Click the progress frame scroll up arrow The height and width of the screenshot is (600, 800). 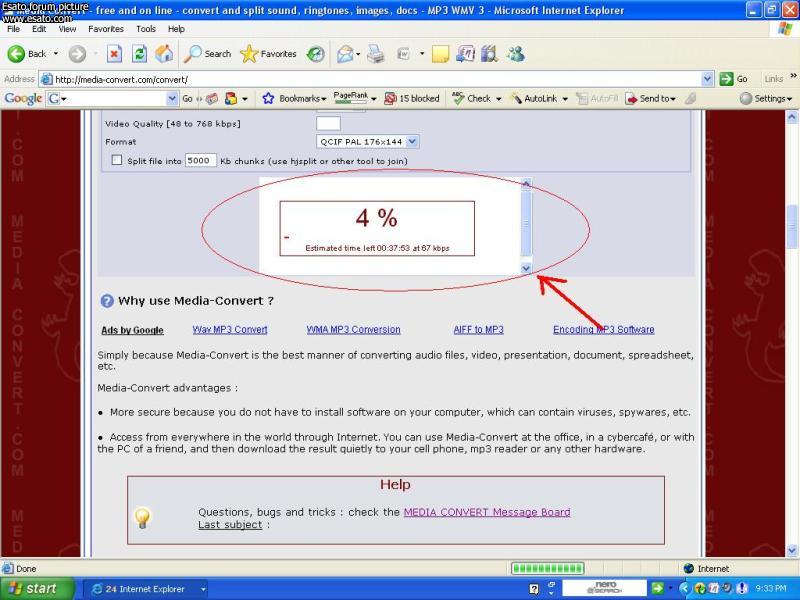pyautogui.click(x=526, y=184)
